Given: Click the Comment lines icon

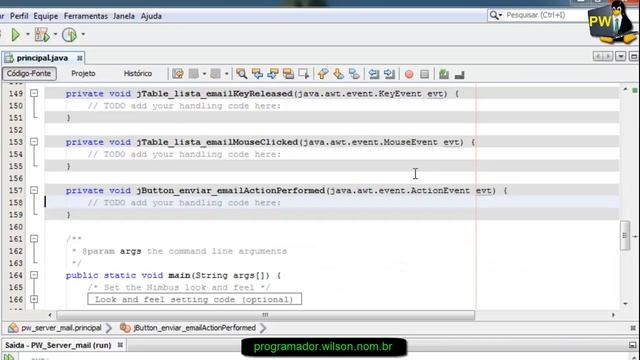Looking at the screenshot, I should click(x=444, y=74).
